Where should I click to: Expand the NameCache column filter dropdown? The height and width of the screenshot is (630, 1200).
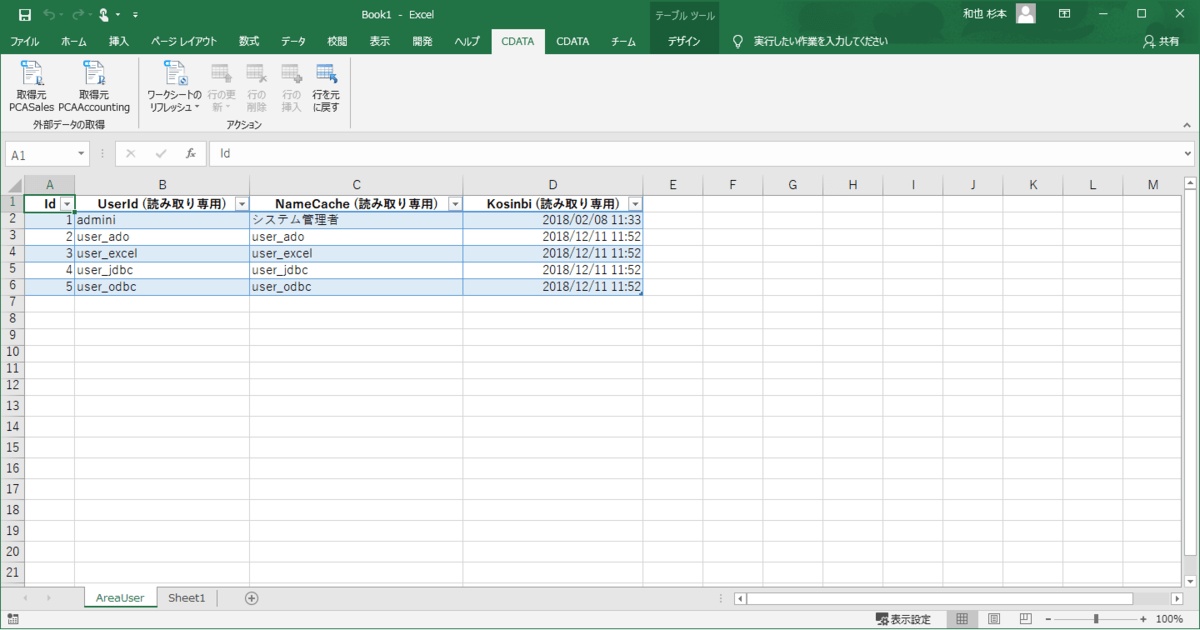[x=455, y=204]
